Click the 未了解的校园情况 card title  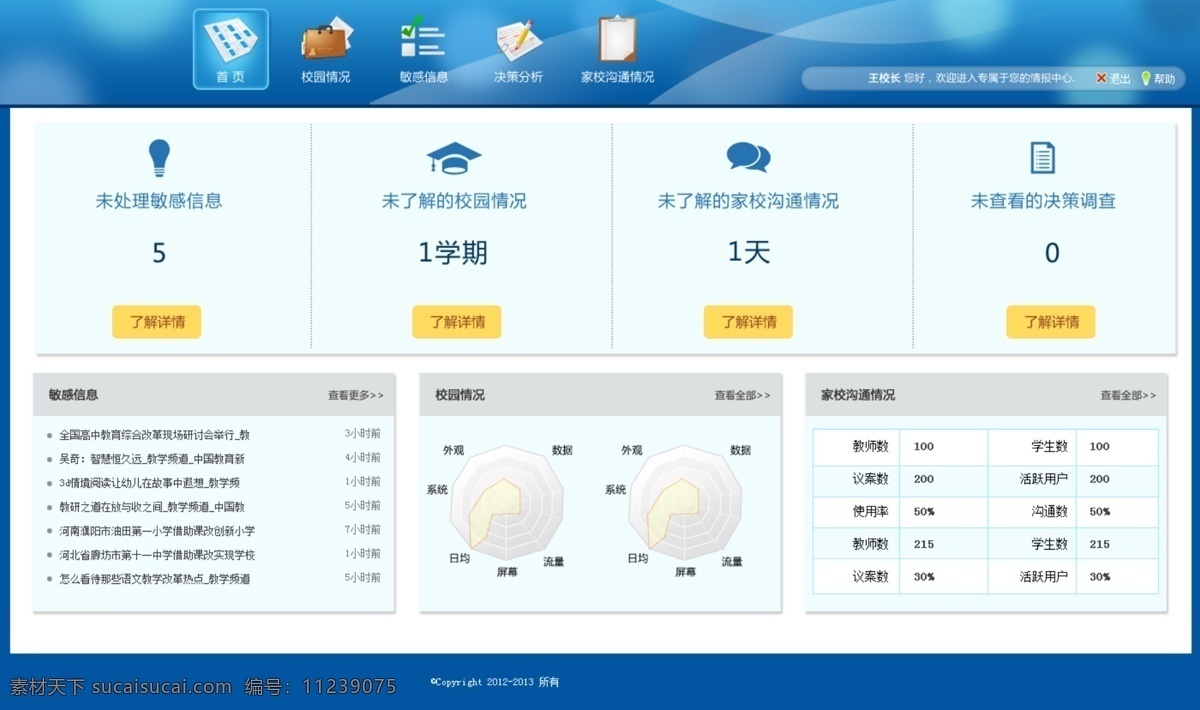[454, 201]
